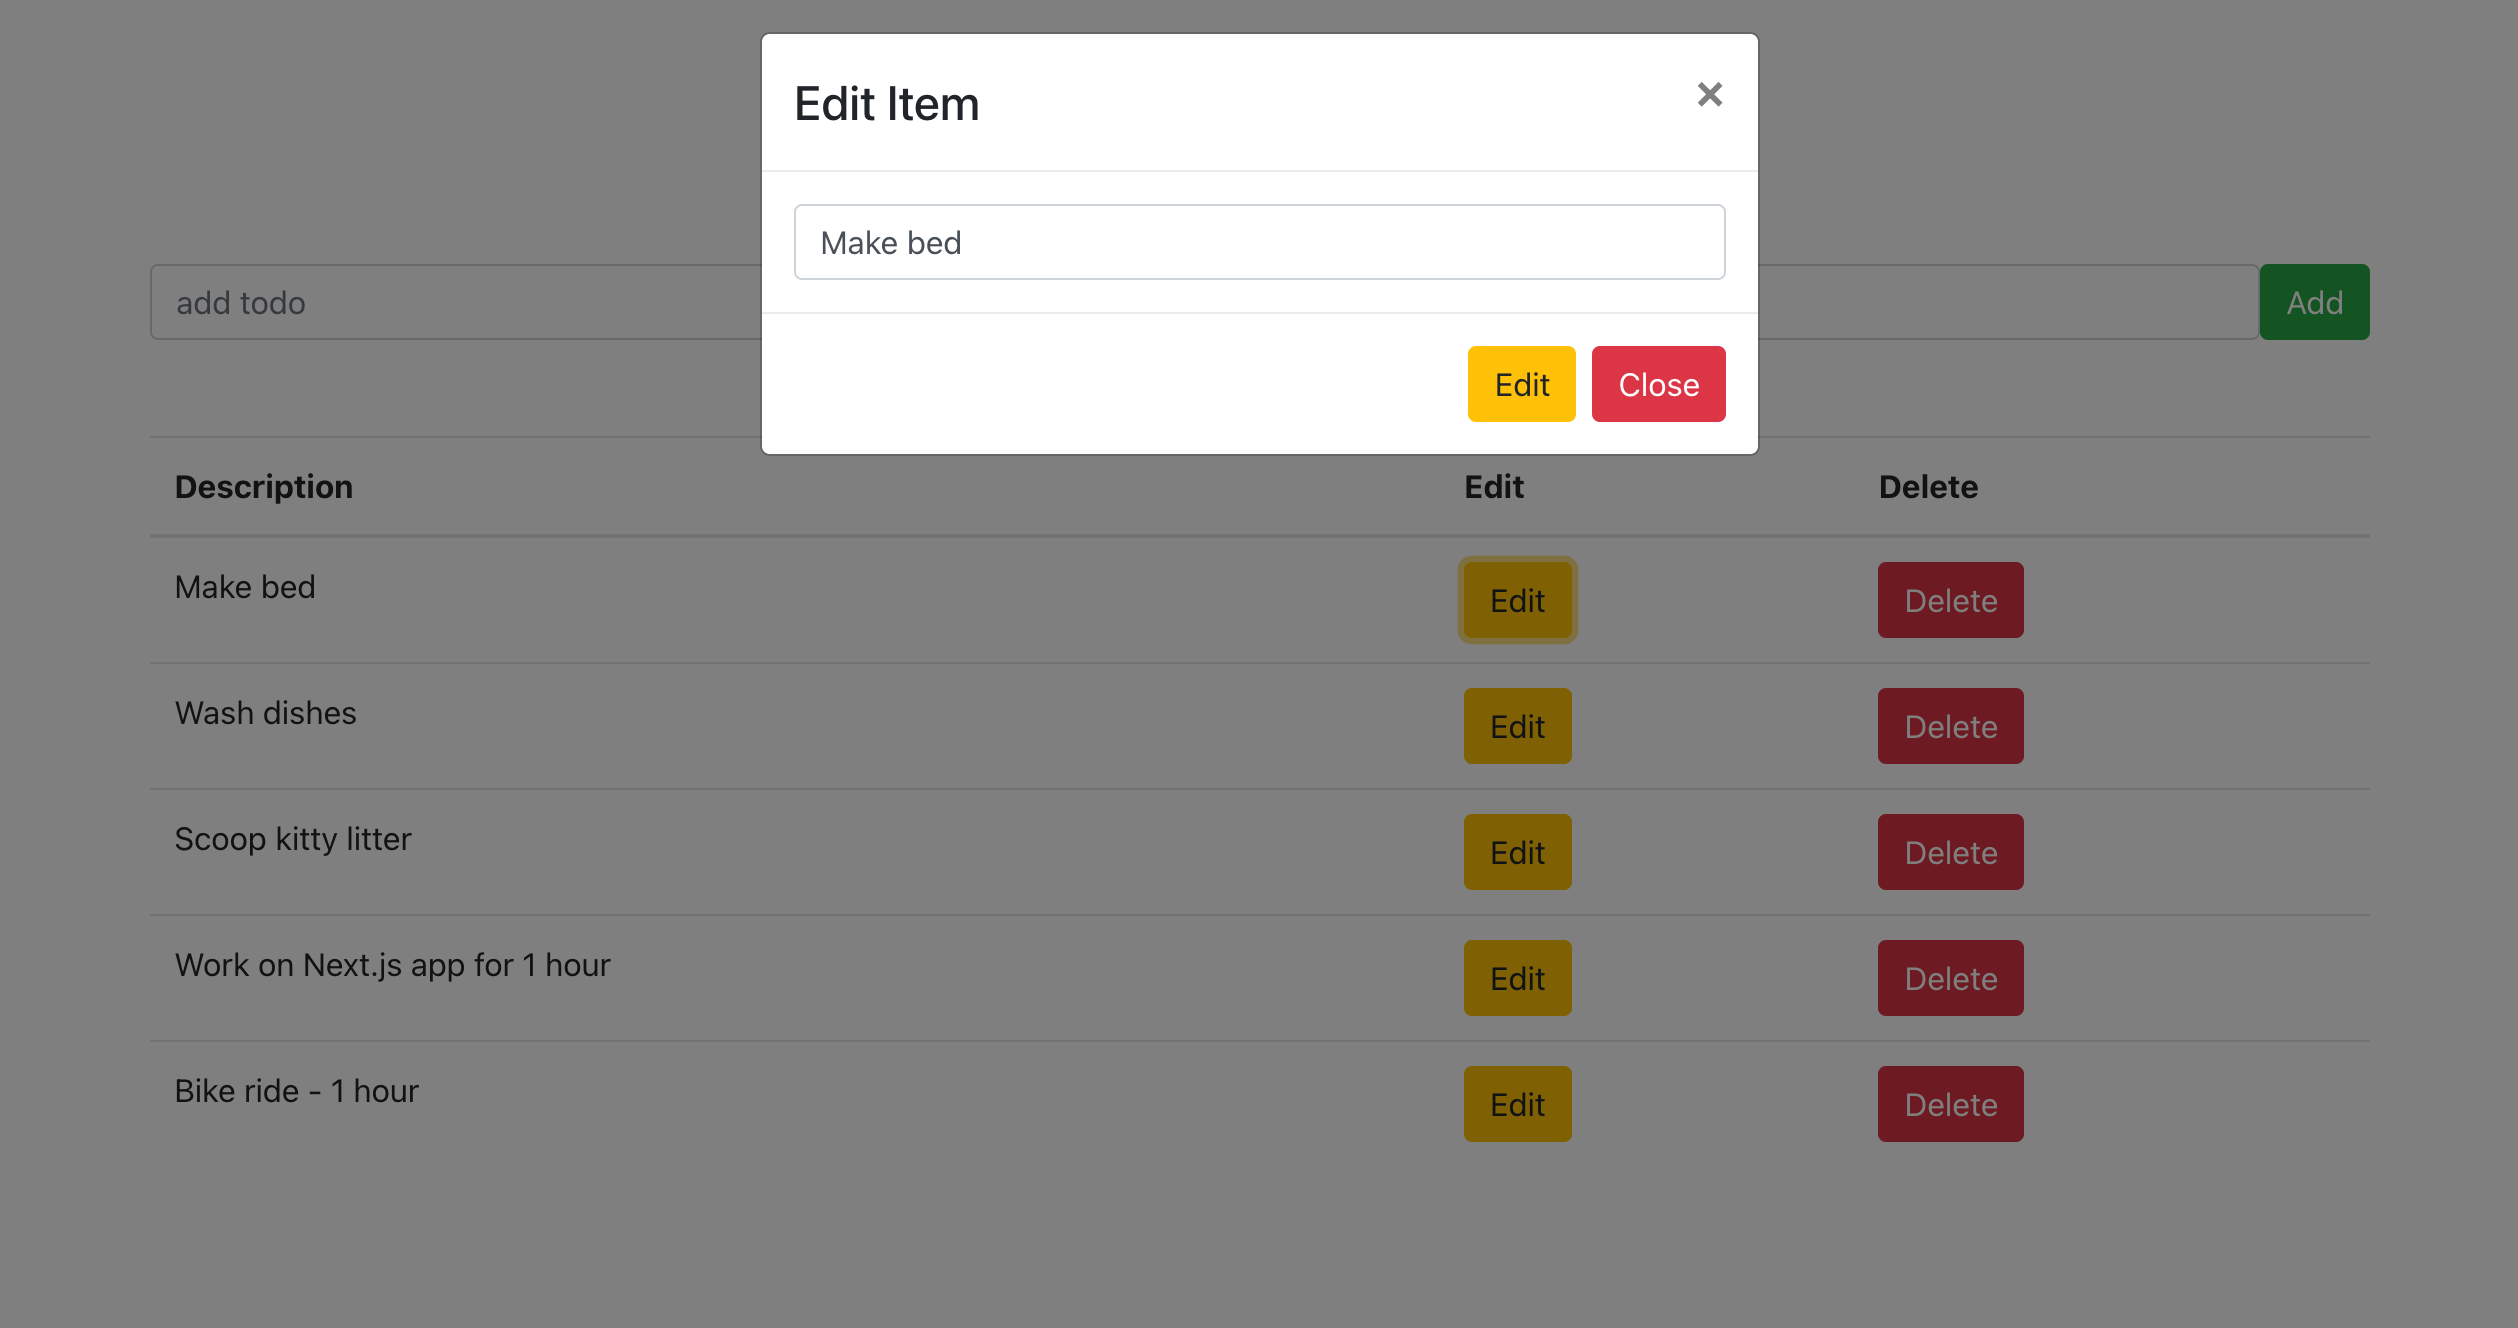Image resolution: width=2518 pixels, height=1328 pixels.
Task: Edit the Bike ride row
Action: pos(1517,1104)
